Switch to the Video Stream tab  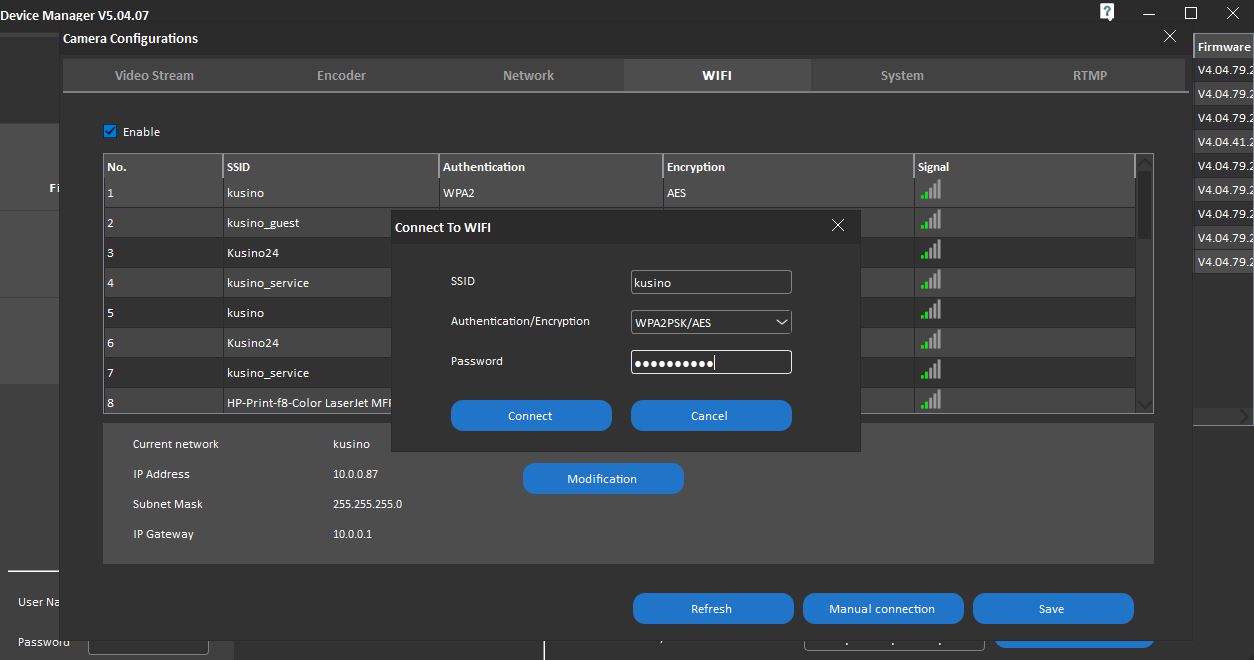pyautogui.click(x=154, y=75)
